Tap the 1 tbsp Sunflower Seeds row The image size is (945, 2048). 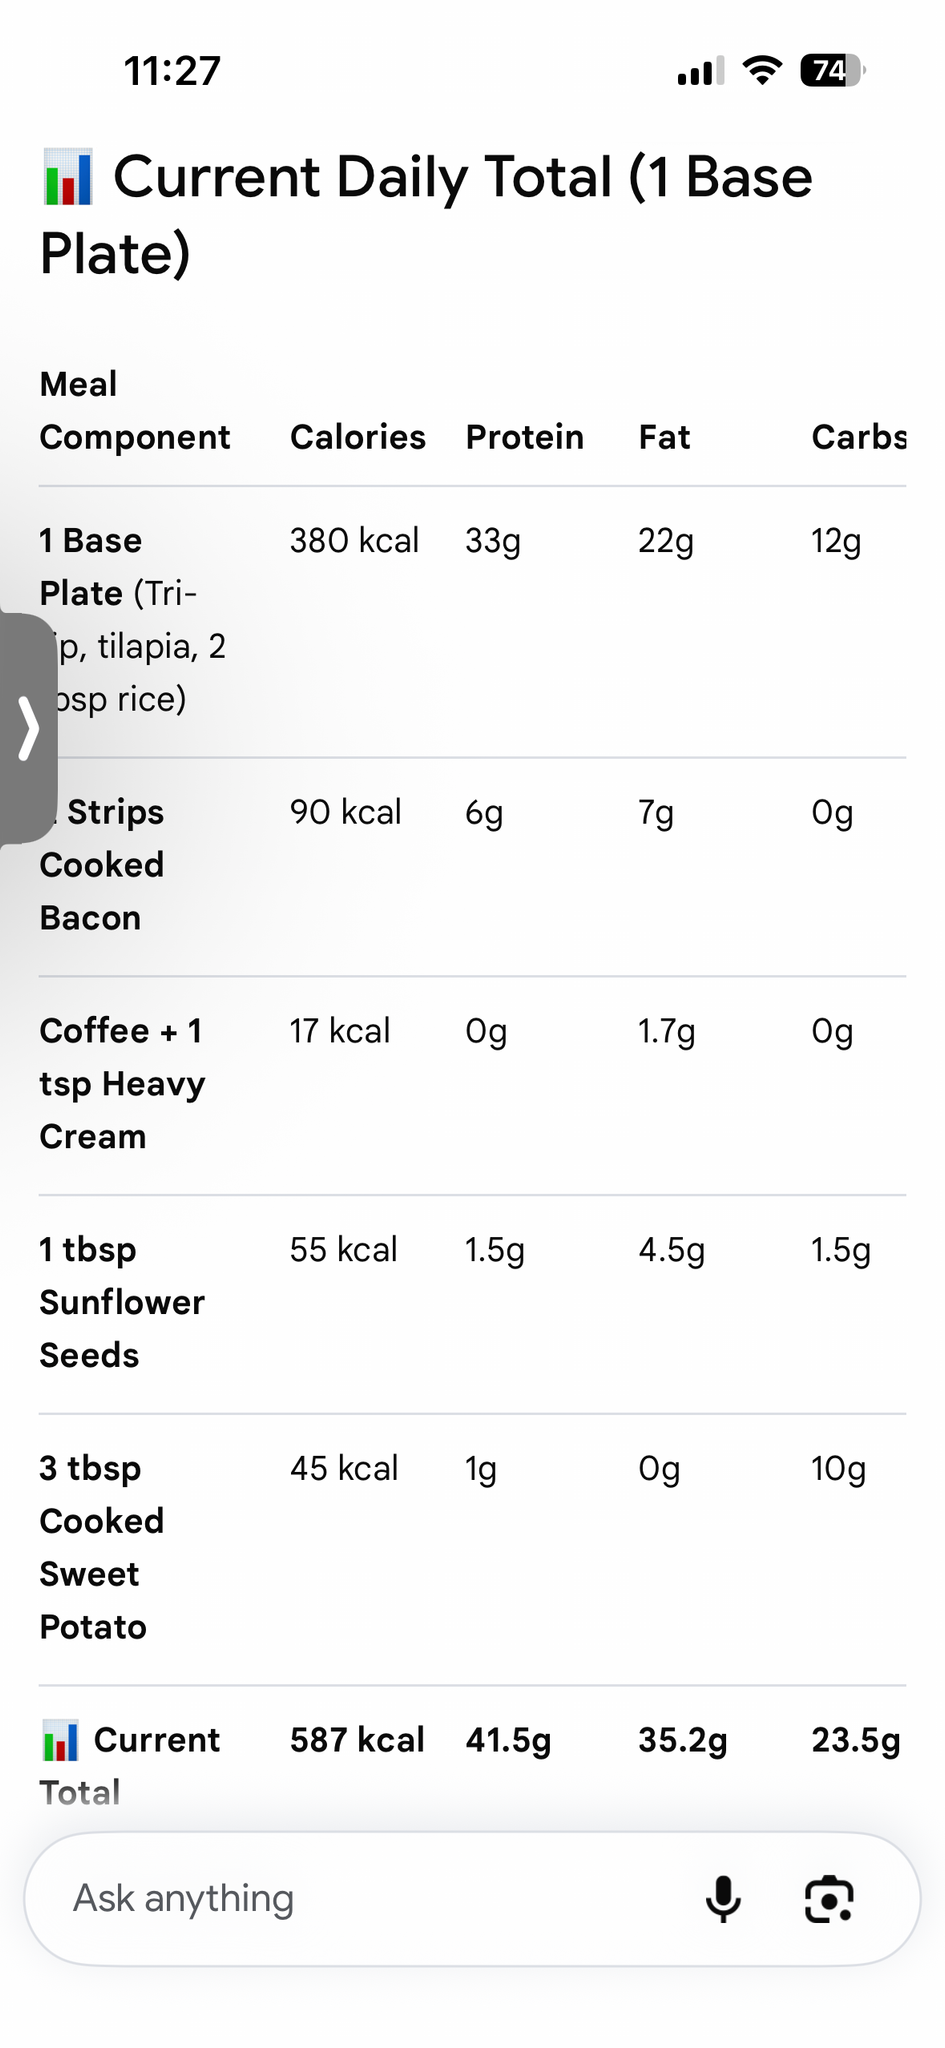coord(472,1303)
